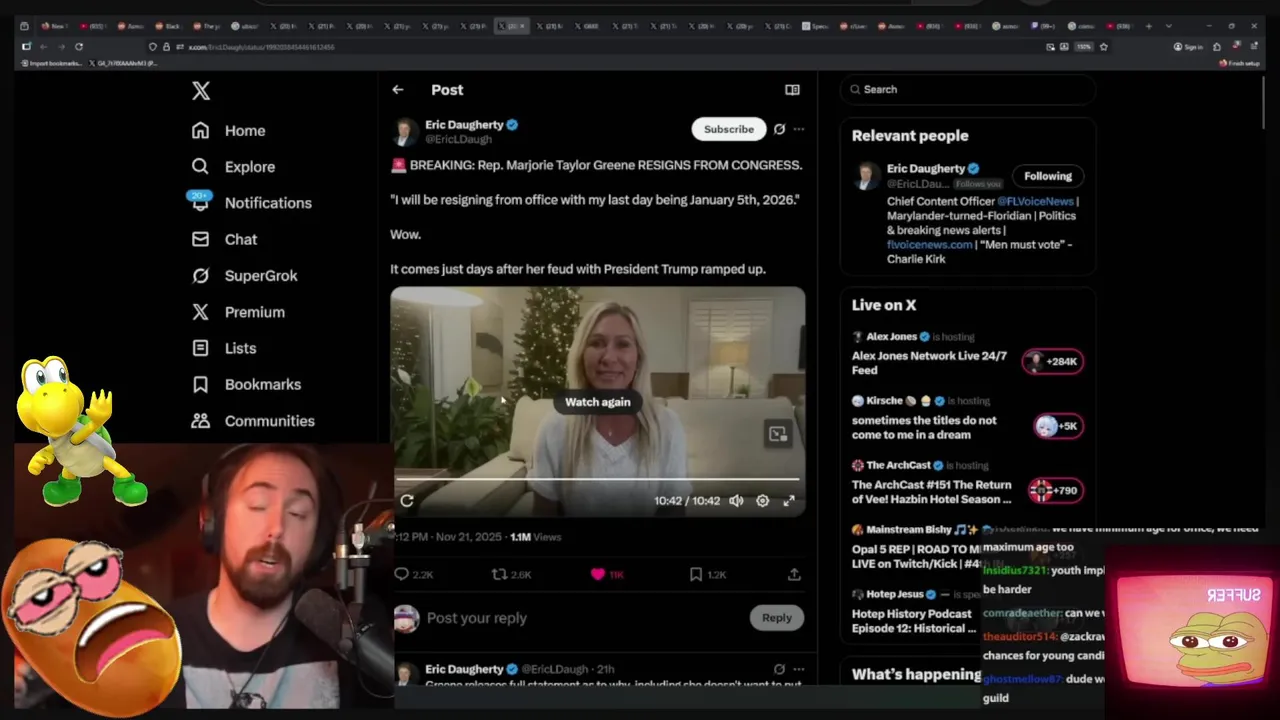The width and height of the screenshot is (1280, 720).
Task: Bookmark this page with the star icon
Action: (1103, 46)
